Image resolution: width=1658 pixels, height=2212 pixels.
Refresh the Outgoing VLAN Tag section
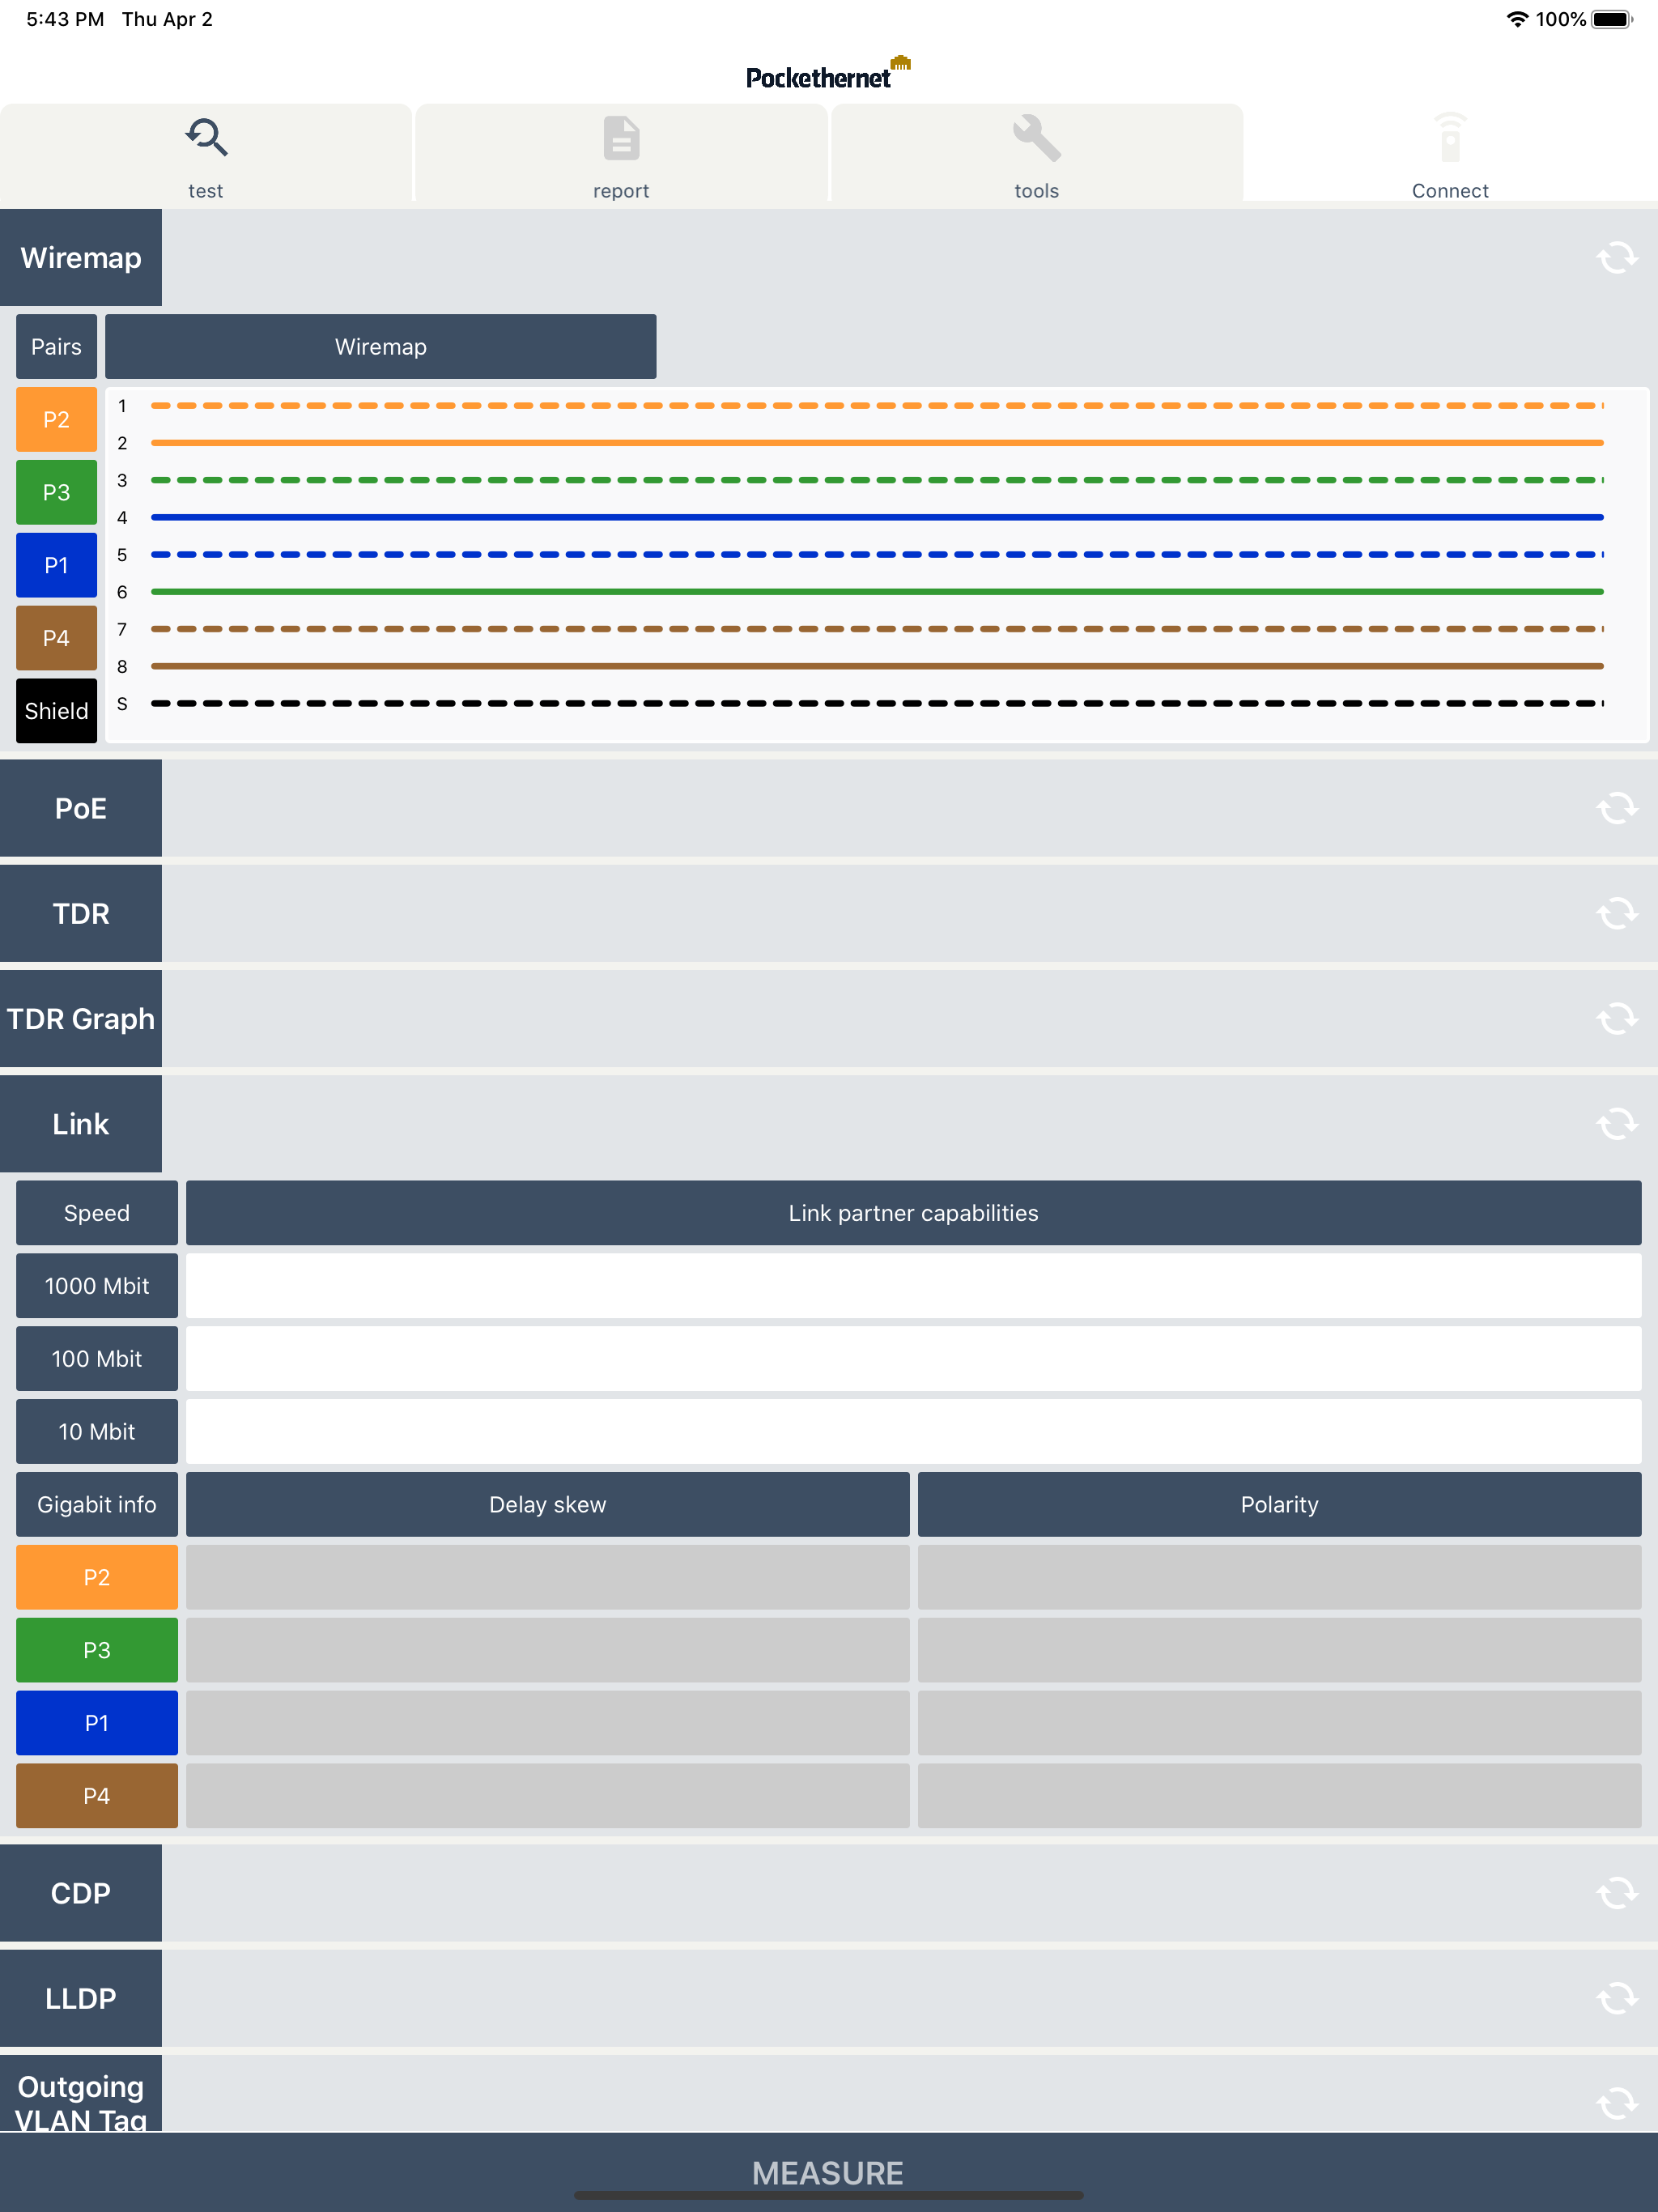click(x=1616, y=2103)
